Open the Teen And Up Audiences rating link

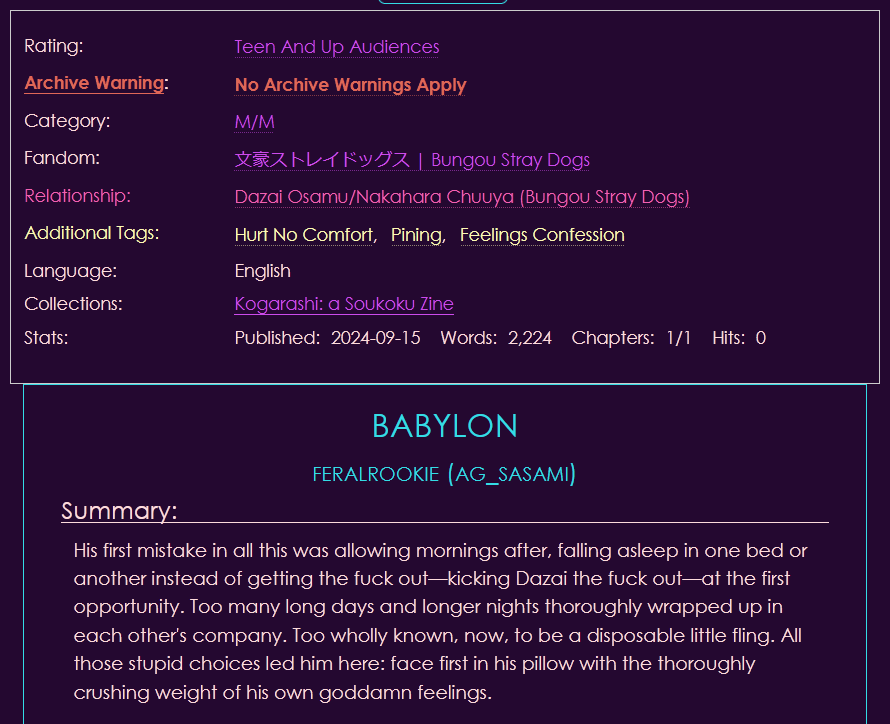click(337, 47)
